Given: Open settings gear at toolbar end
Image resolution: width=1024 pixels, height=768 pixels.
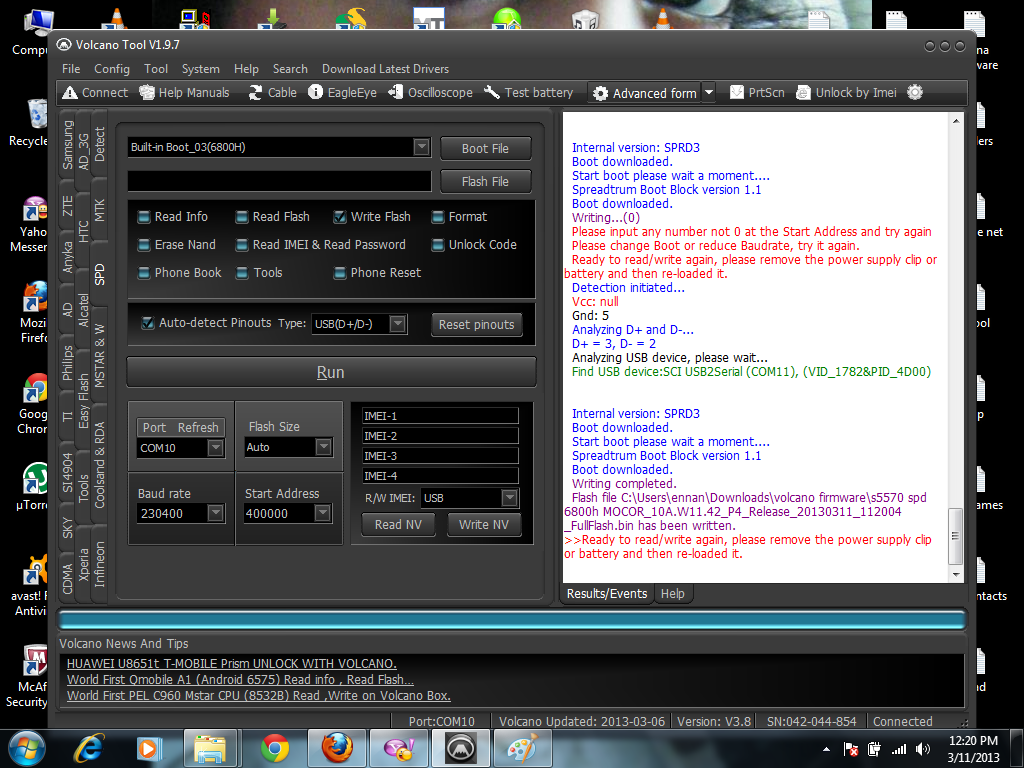Looking at the screenshot, I should tap(915, 93).
